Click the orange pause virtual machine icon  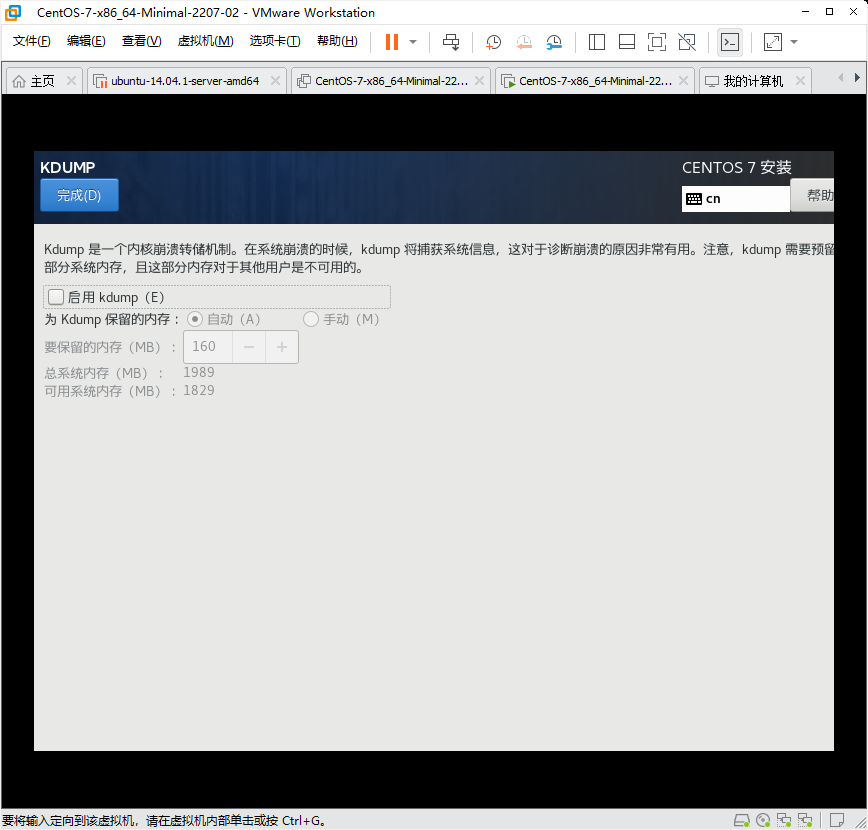click(x=391, y=42)
